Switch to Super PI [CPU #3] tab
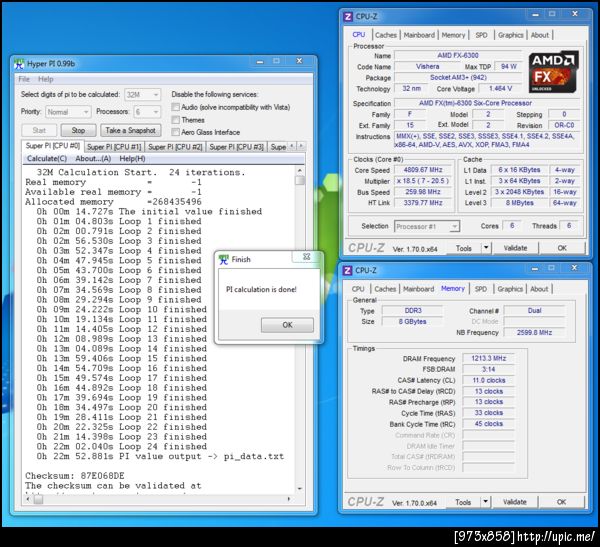This screenshot has width=600, height=547. (x=236, y=147)
